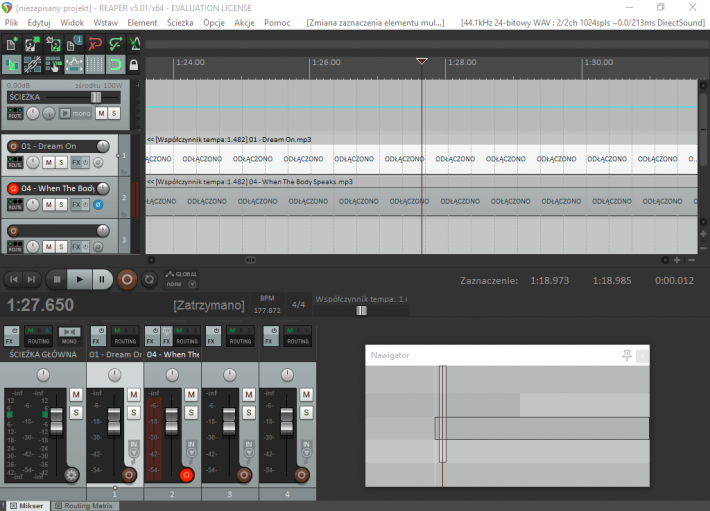Arm record on empty track 3
This screenshot has width=710, height=511.
click(x=14, y=231)
